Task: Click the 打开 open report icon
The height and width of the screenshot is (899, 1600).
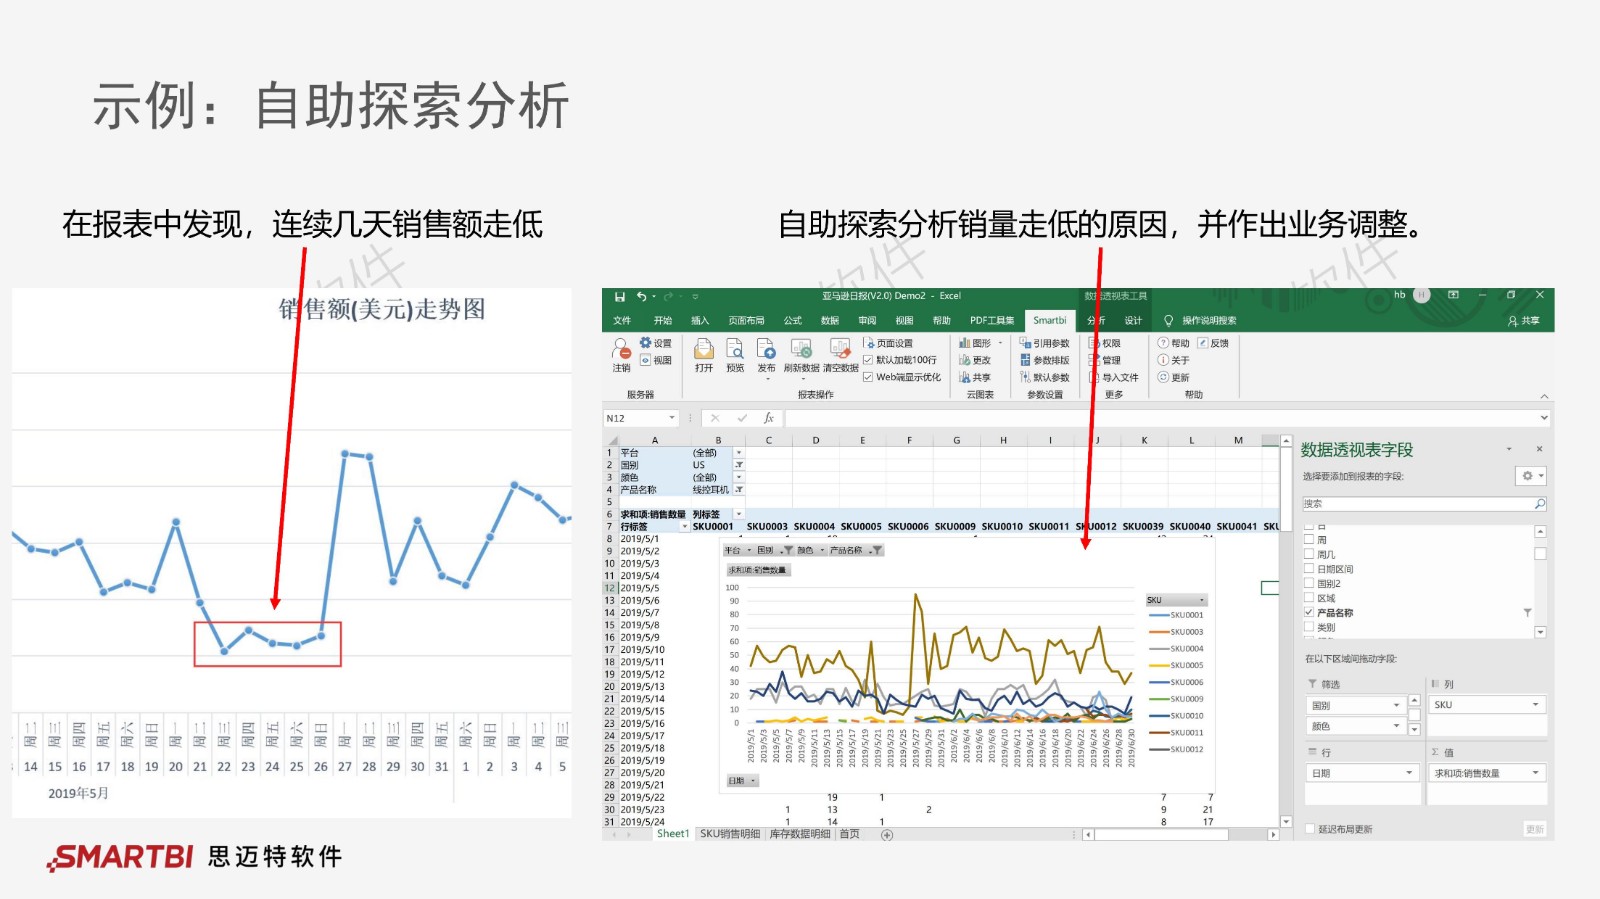Action: pos(704,350)
